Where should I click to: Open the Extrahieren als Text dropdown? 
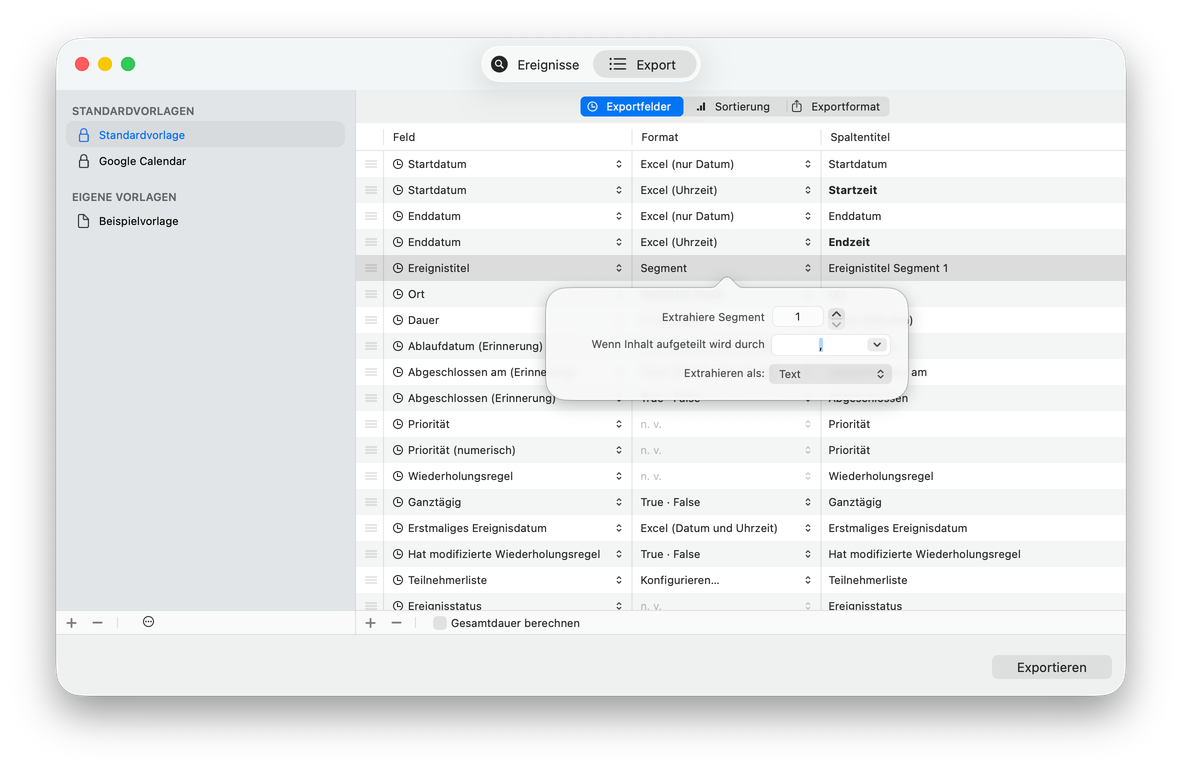pyautogui.click(x=830, y=374)
